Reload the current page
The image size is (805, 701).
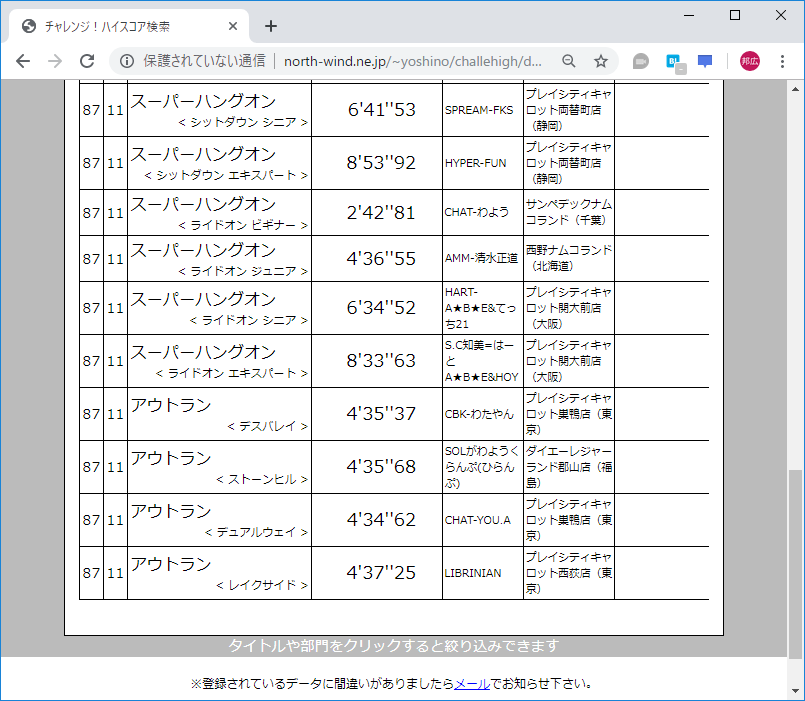[x=87, y=61]
